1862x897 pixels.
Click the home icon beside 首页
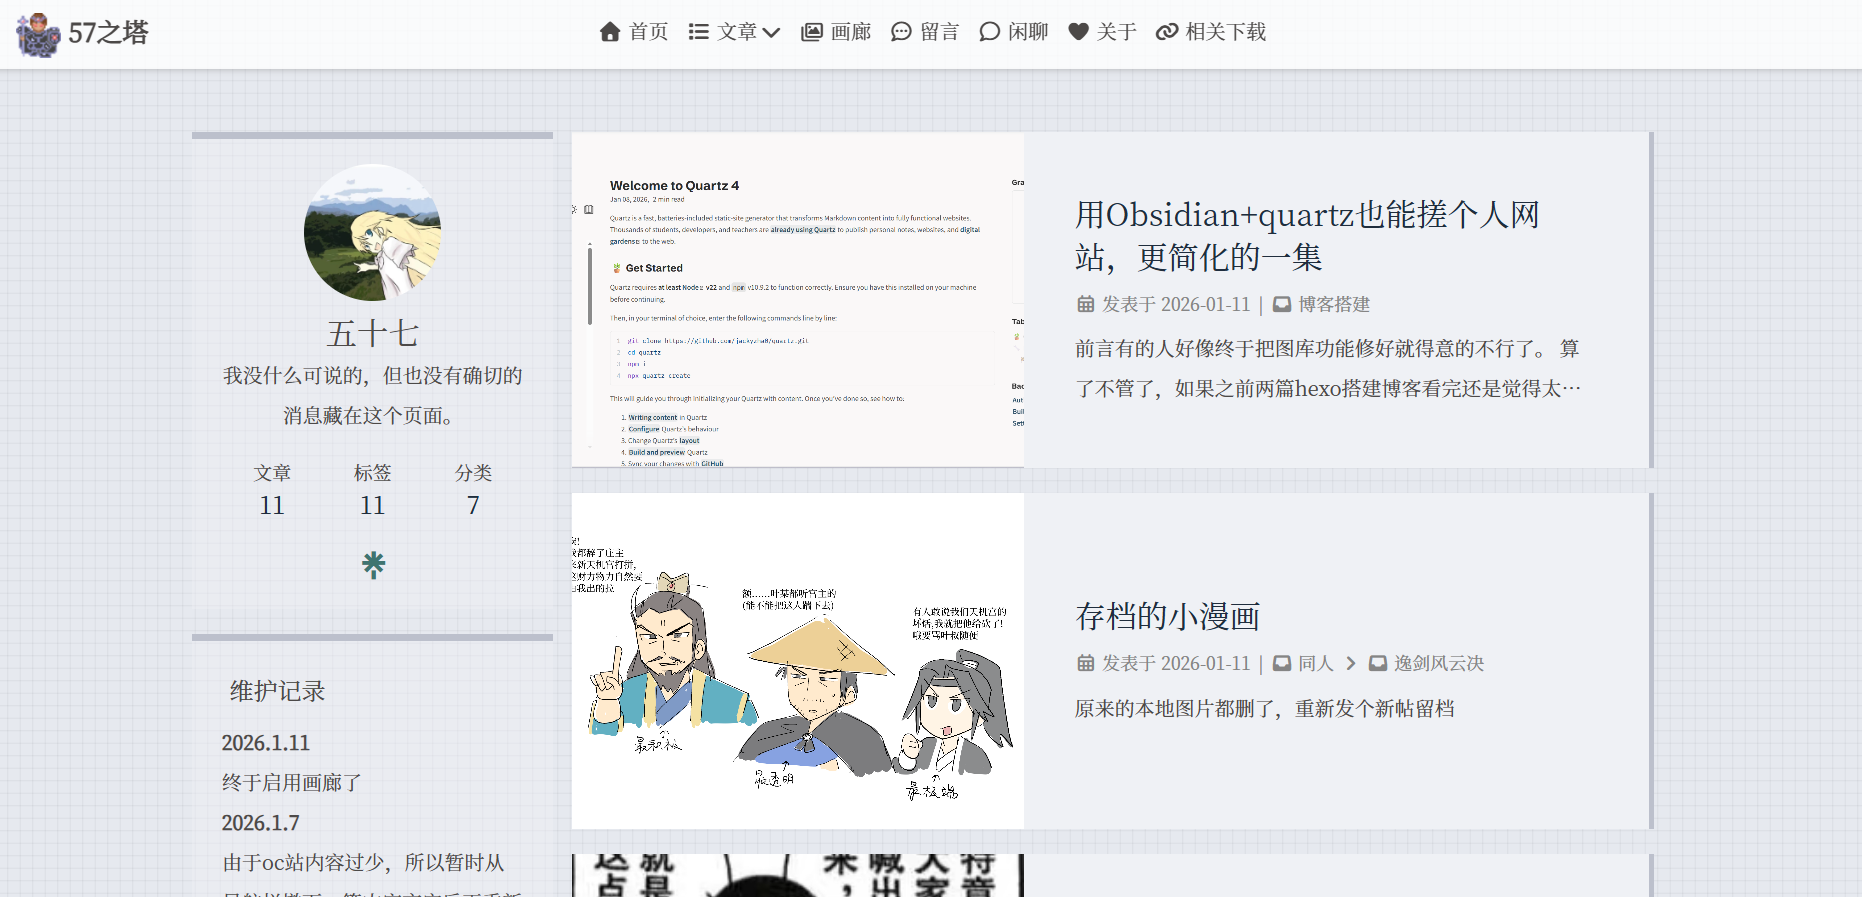pos(610,32)
